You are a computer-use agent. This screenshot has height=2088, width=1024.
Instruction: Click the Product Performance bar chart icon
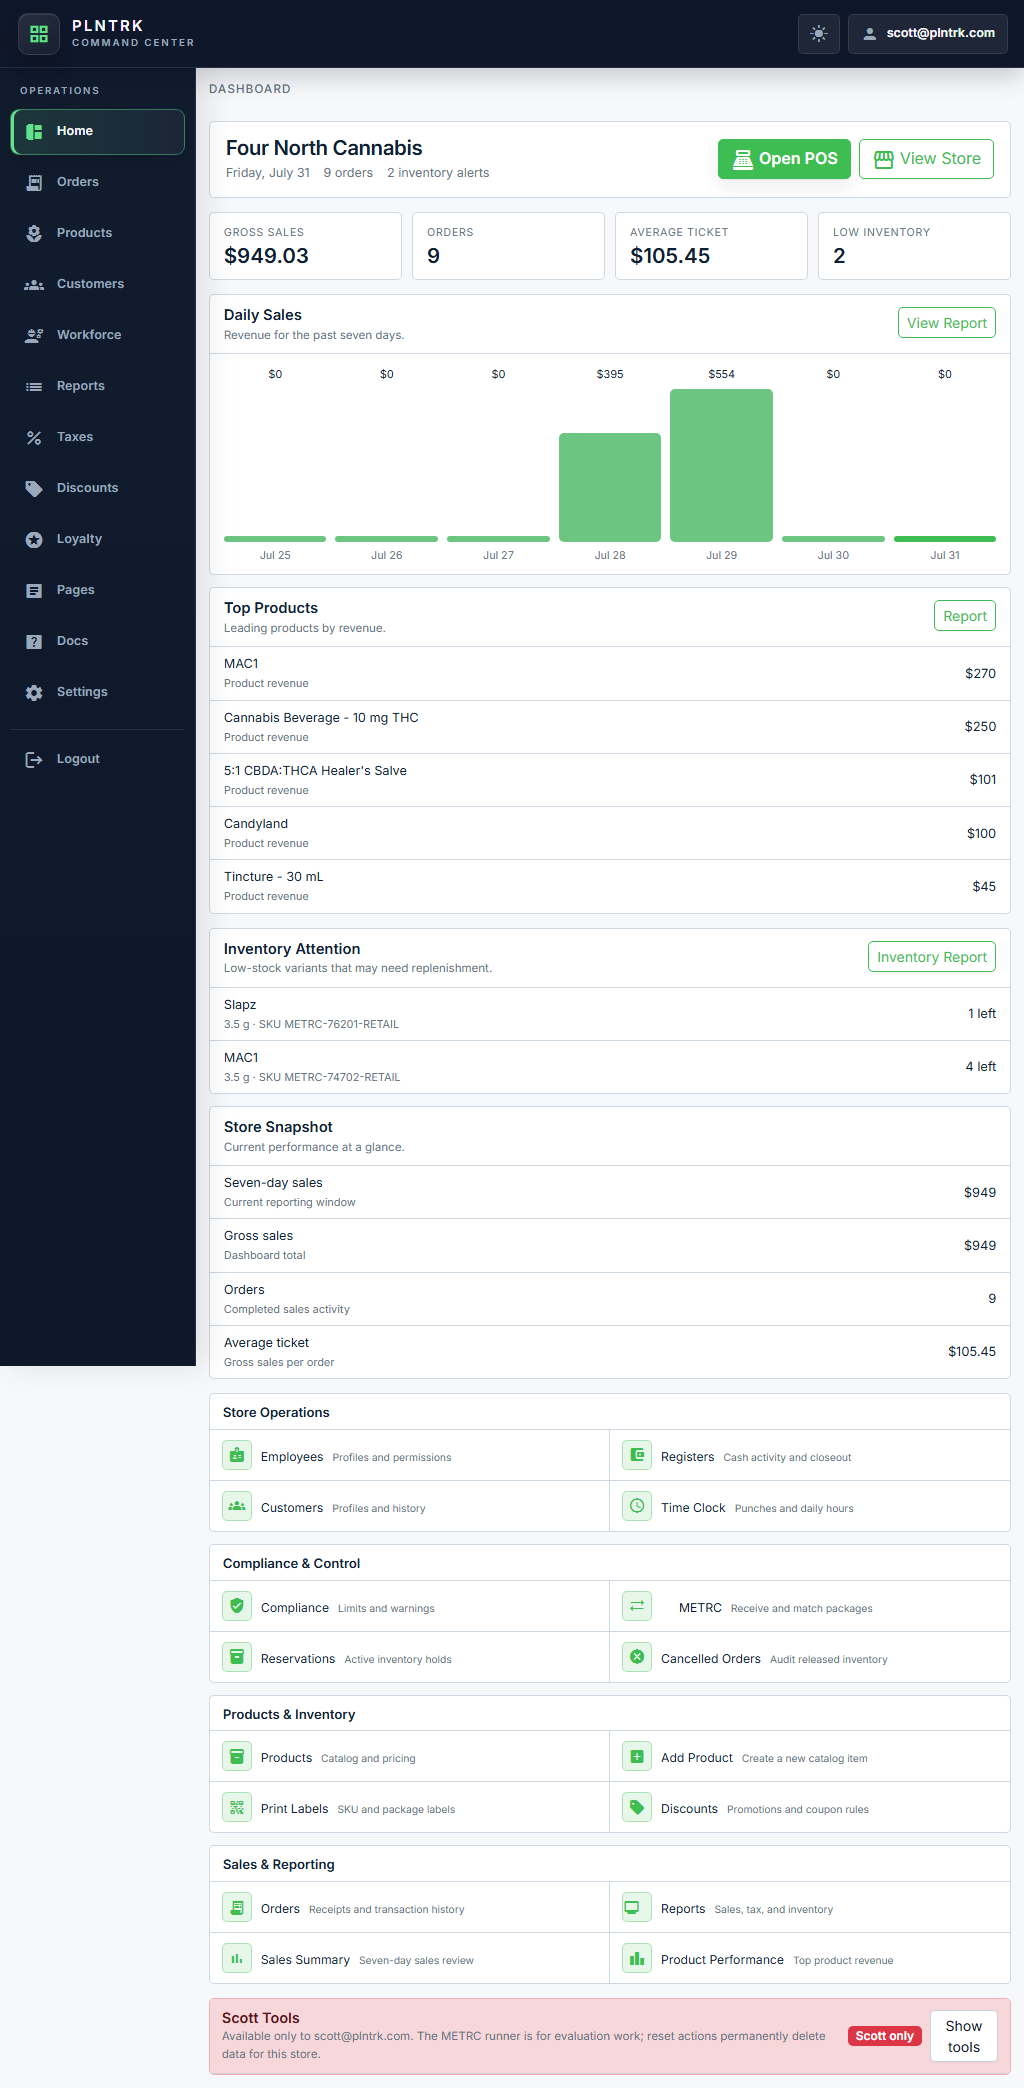pyautogui.click(x=637, y=1959)
